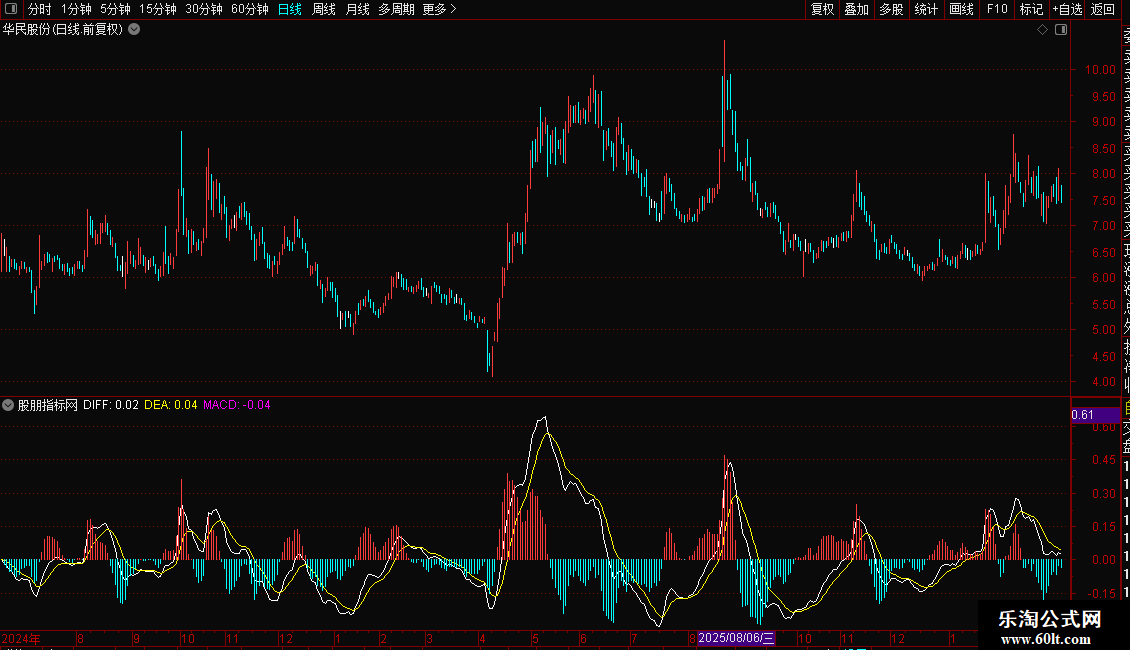The width and height of the screenshot is (1130, 650).
Task: Open the 复权 adjustment menu
Action: (x=822, y=9)
